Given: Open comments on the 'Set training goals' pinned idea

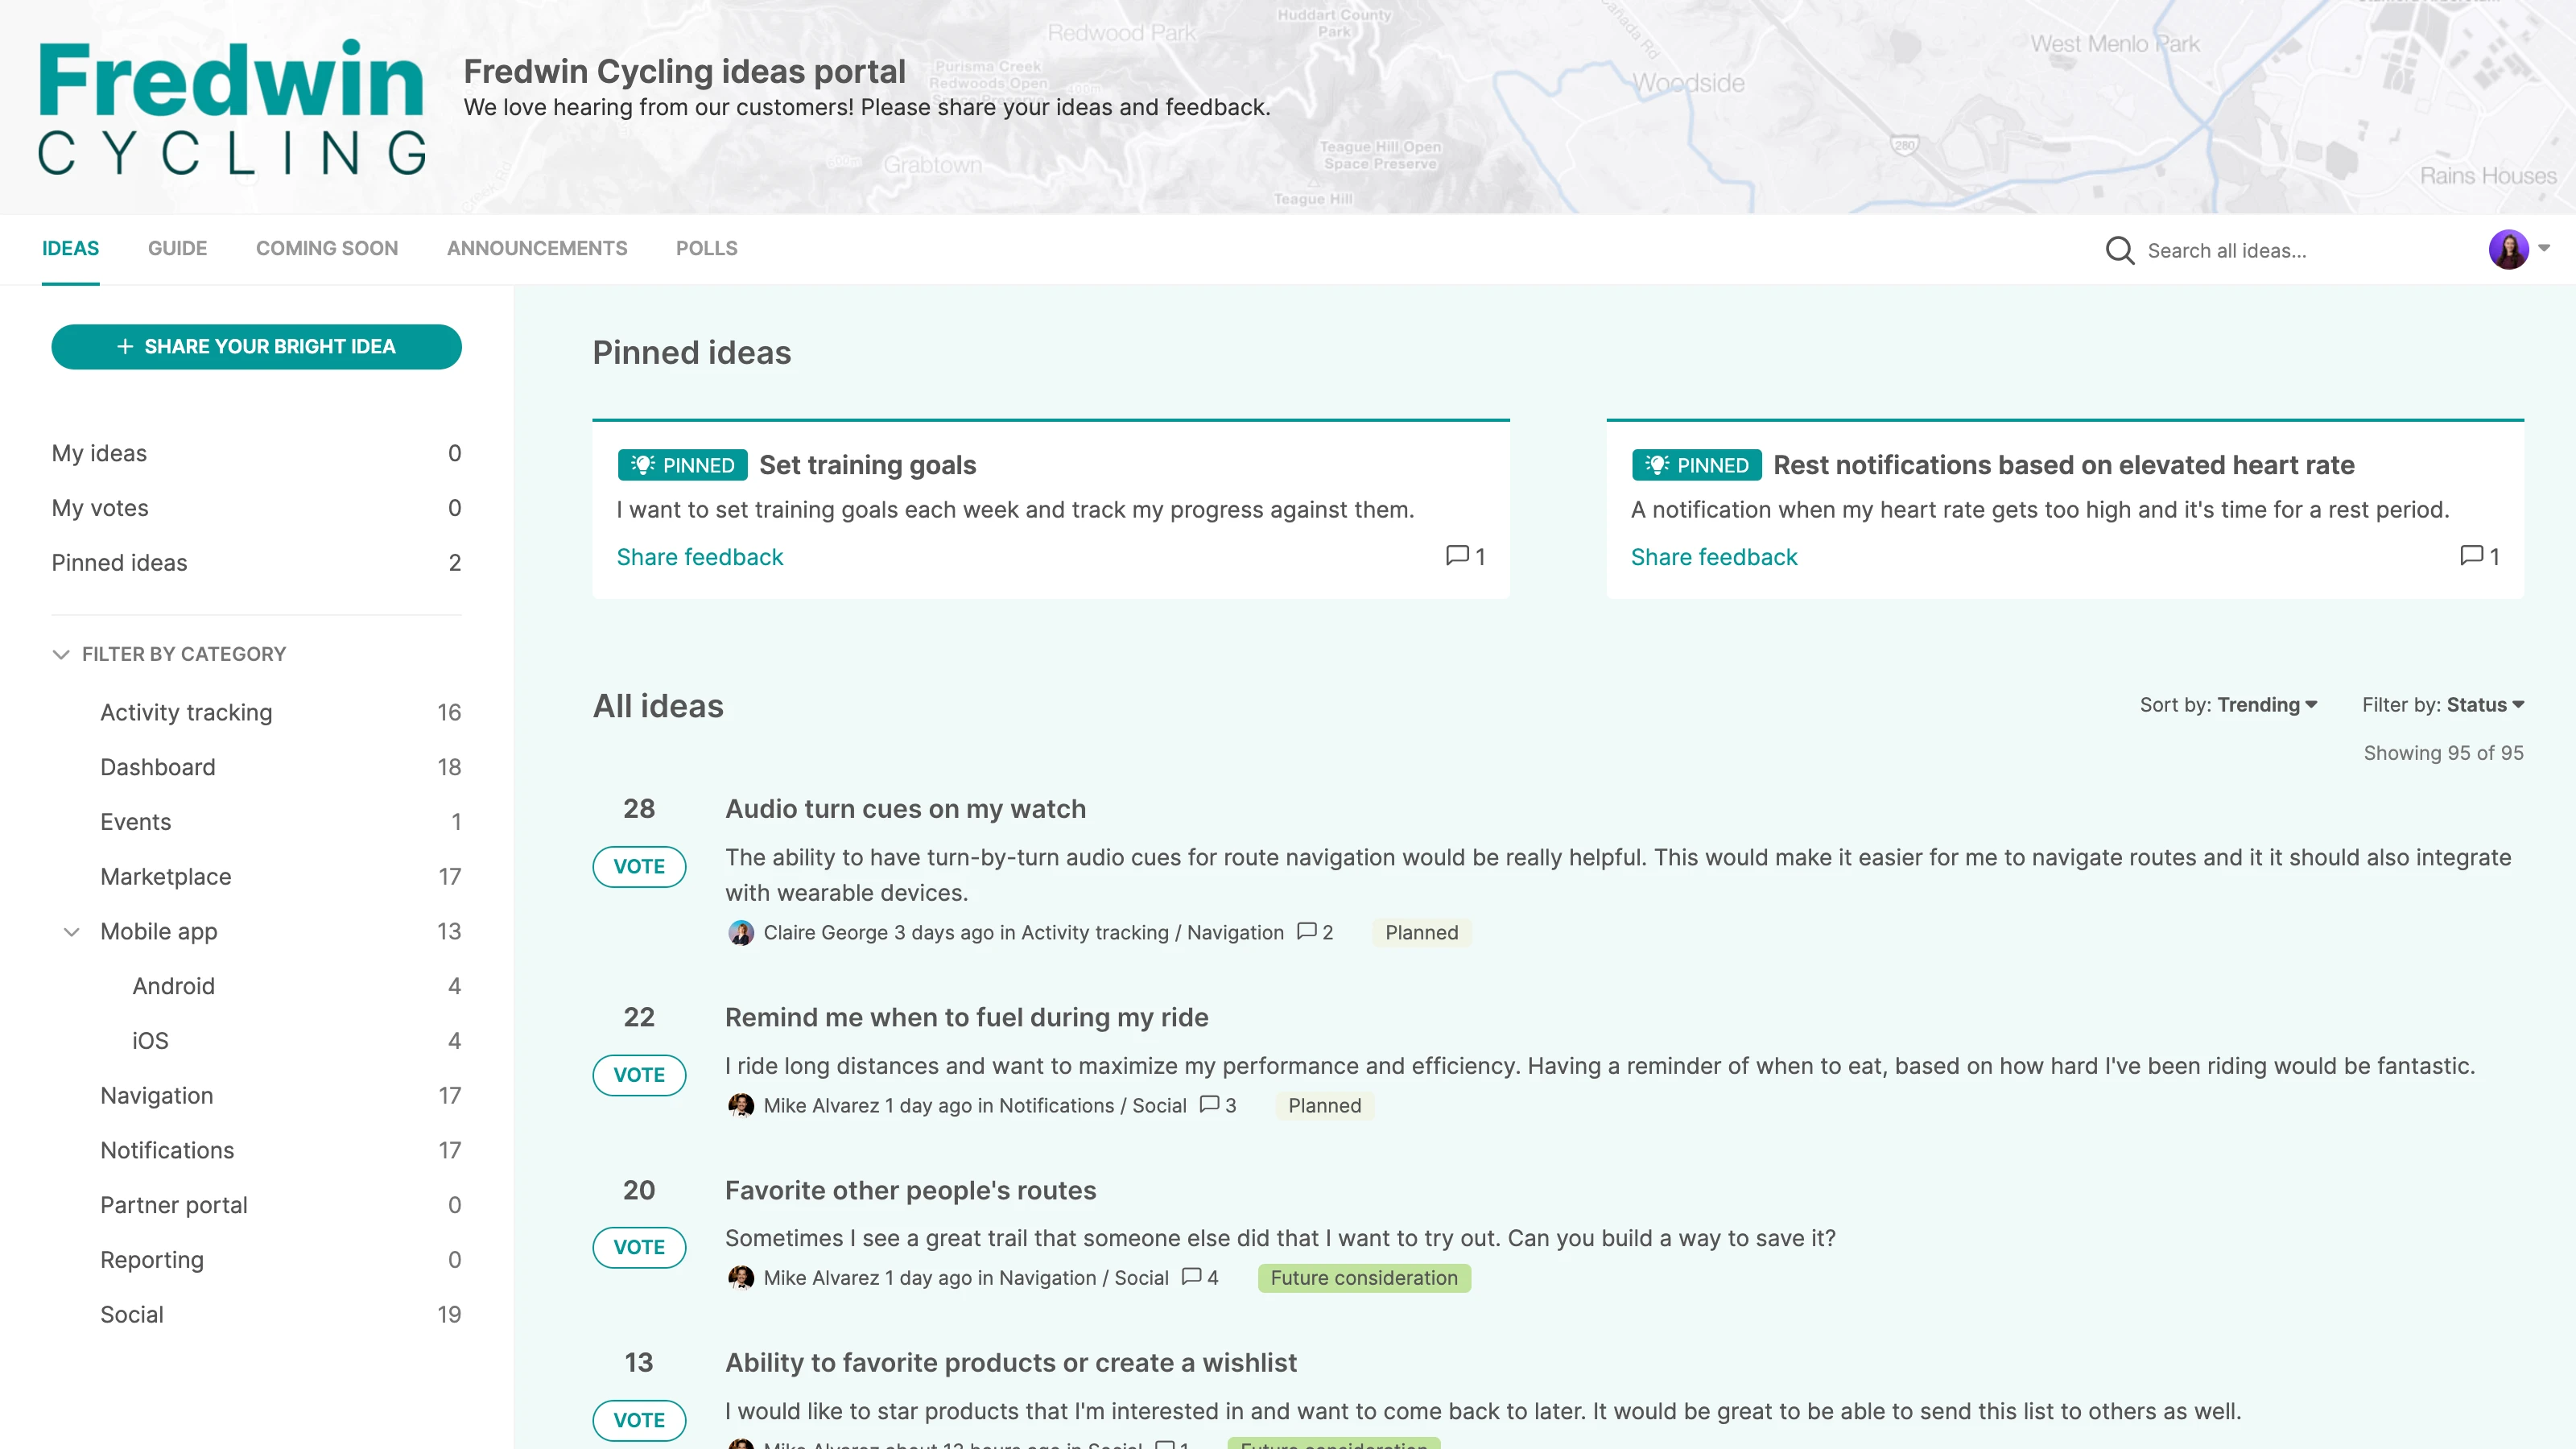Looking at the screenshot, I should coord(1463,557).
